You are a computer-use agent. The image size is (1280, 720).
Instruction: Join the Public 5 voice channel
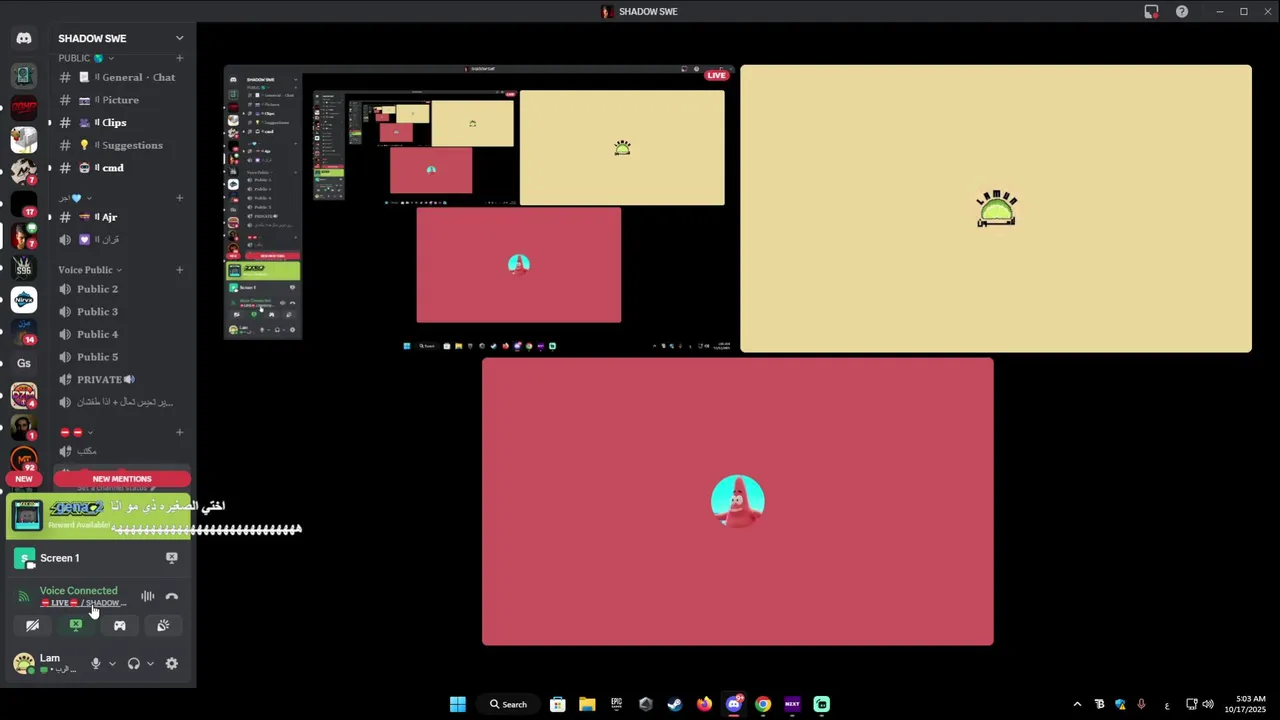[x=121, y=357]
